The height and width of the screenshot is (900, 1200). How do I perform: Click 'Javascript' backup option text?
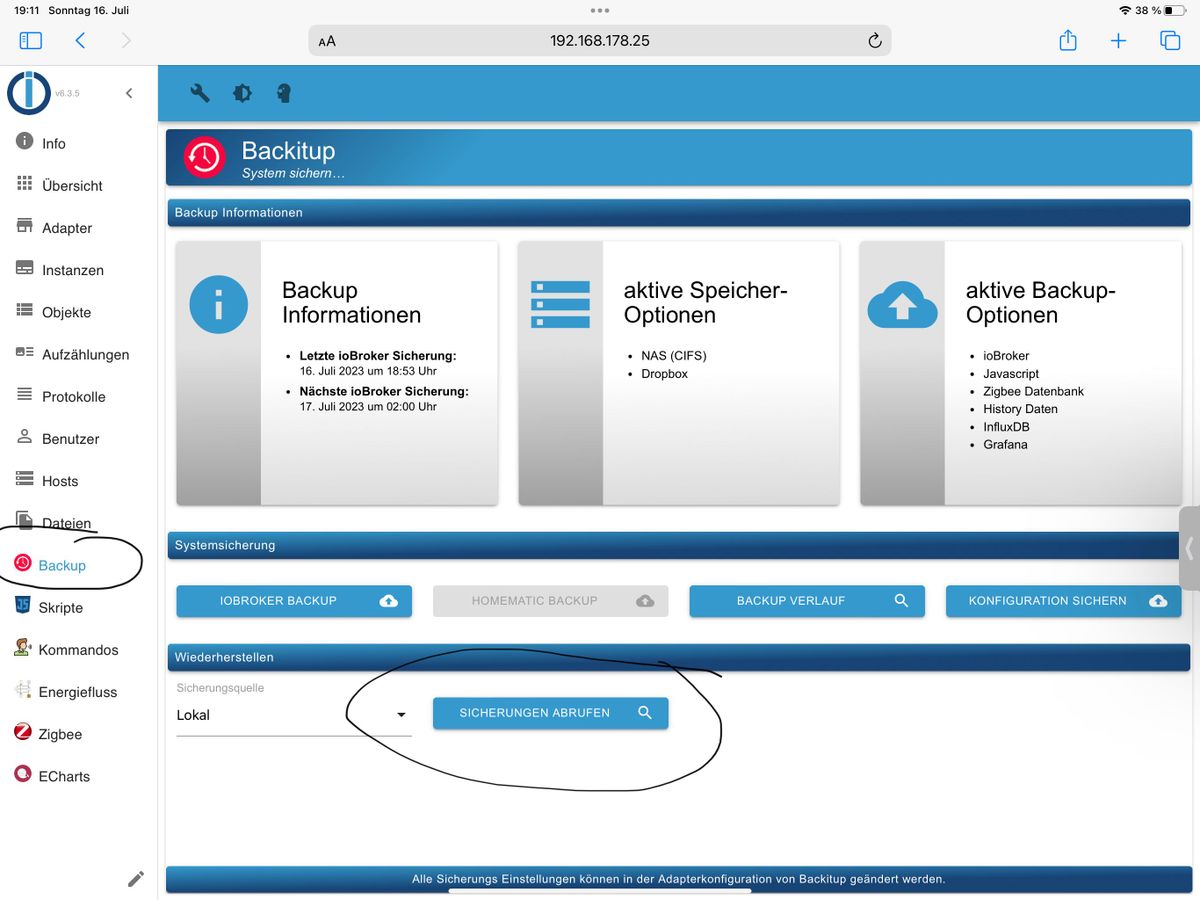1011,374
